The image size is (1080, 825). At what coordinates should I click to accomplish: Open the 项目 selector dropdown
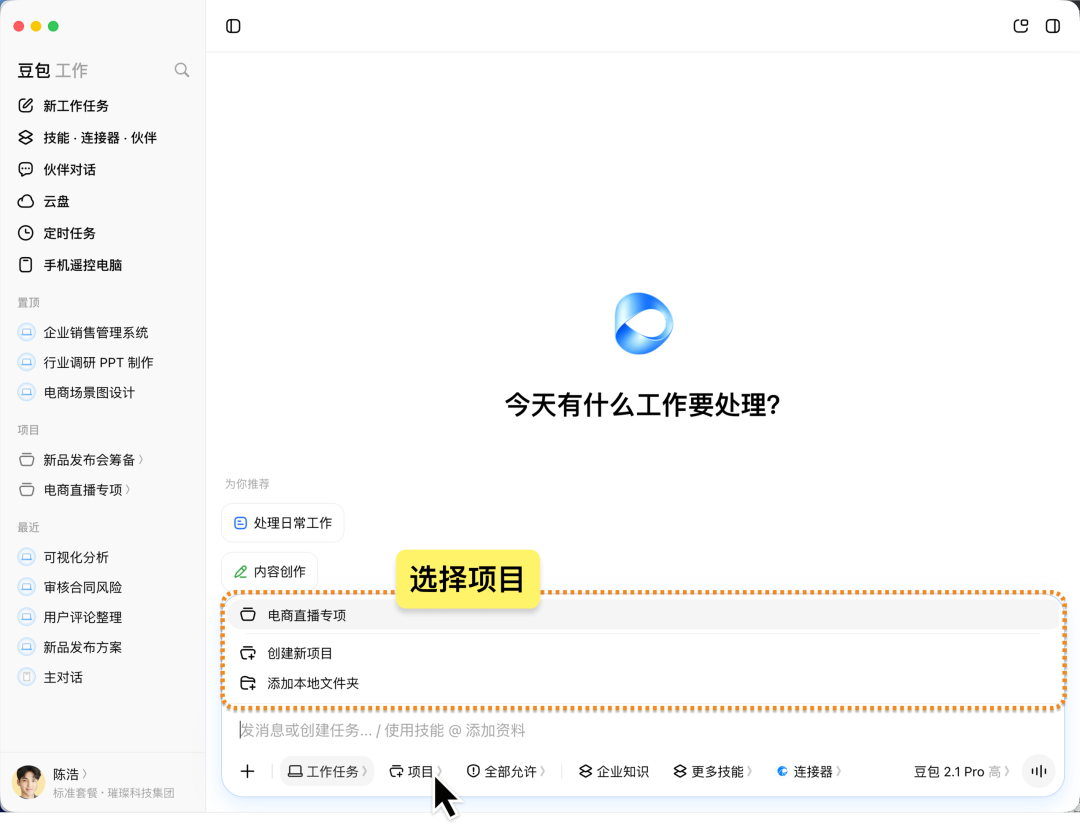(415, 771)
